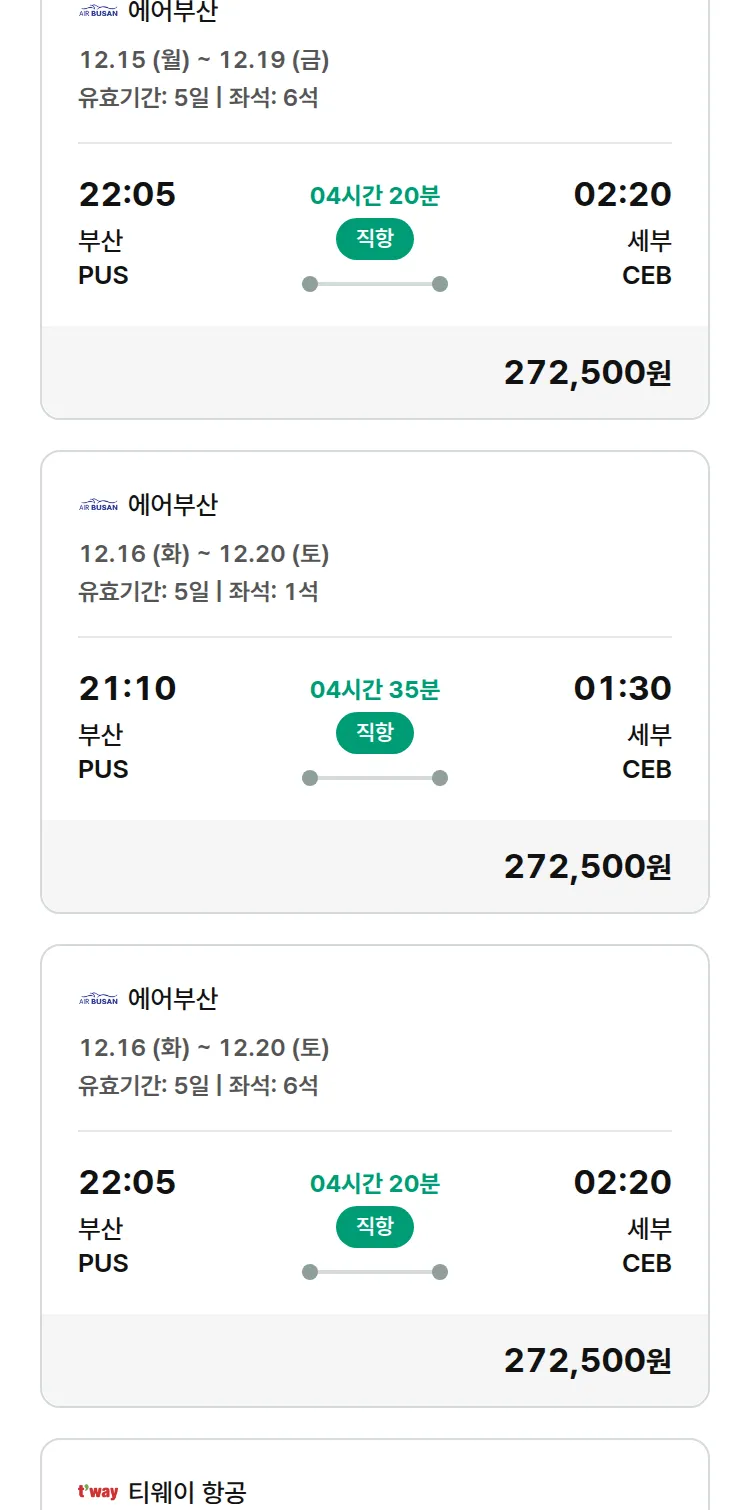Click Air Busan logo on the 12.15 flight card
Image resolution: width=750 pixels, height=1510 pixels.
[98, 12]
